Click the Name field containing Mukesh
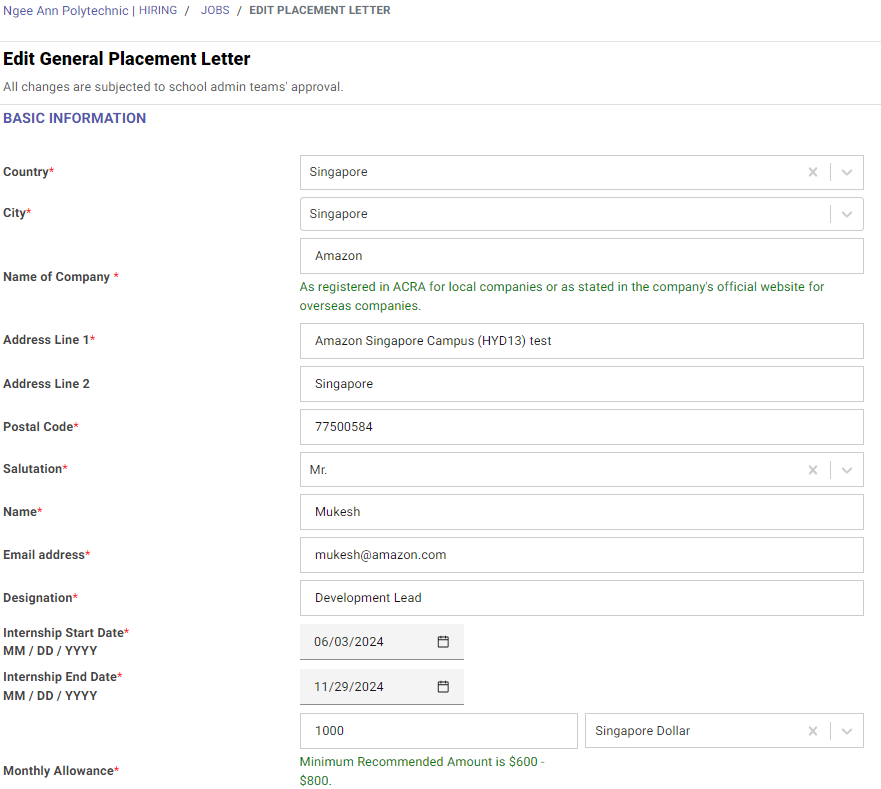 (x=581, y=512)
